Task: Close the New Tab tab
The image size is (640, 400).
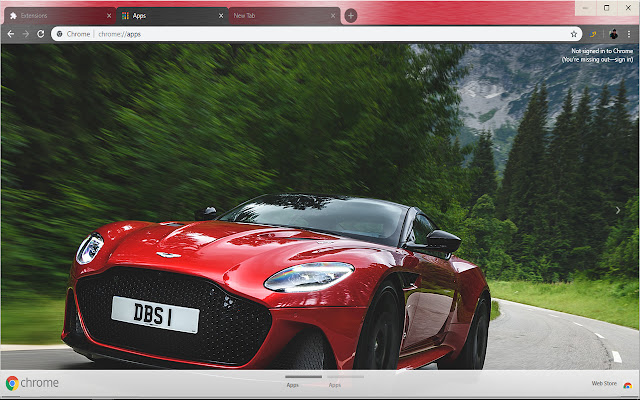Action: [x=333, y=16]
